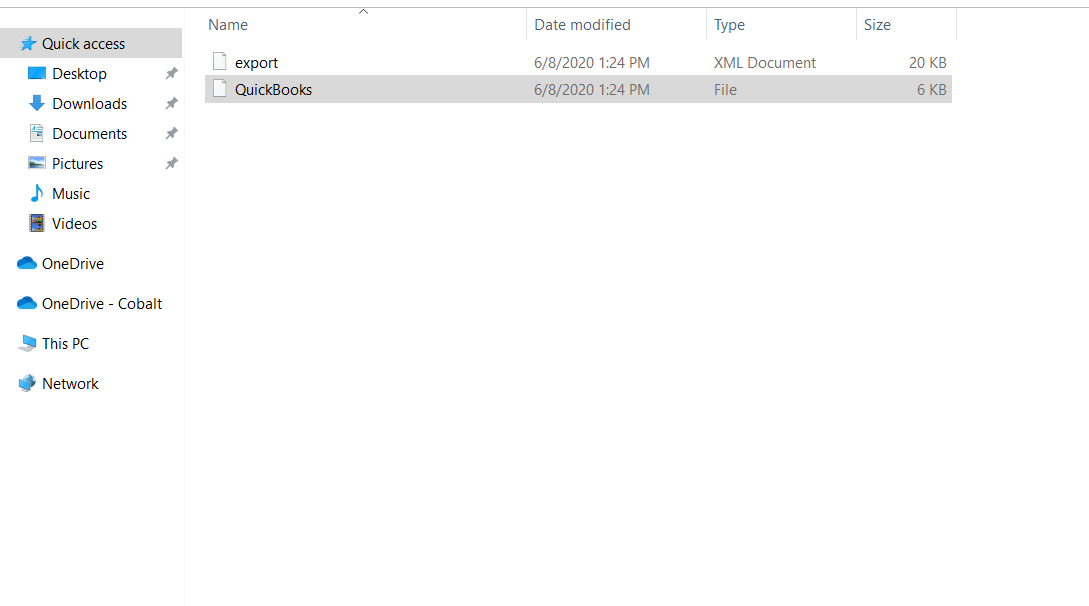The height and width of the screenshot is (606, 1089).
Task: Sort by Type column header
Action: tap(729, 25)
